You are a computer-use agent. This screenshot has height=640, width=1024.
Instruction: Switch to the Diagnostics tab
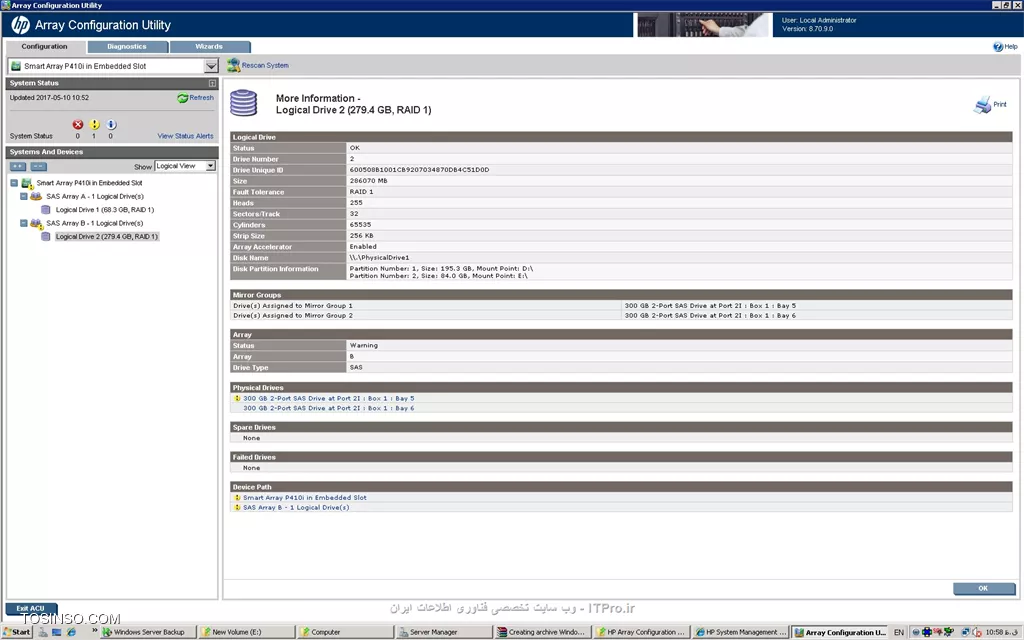[x=127, y=47]
